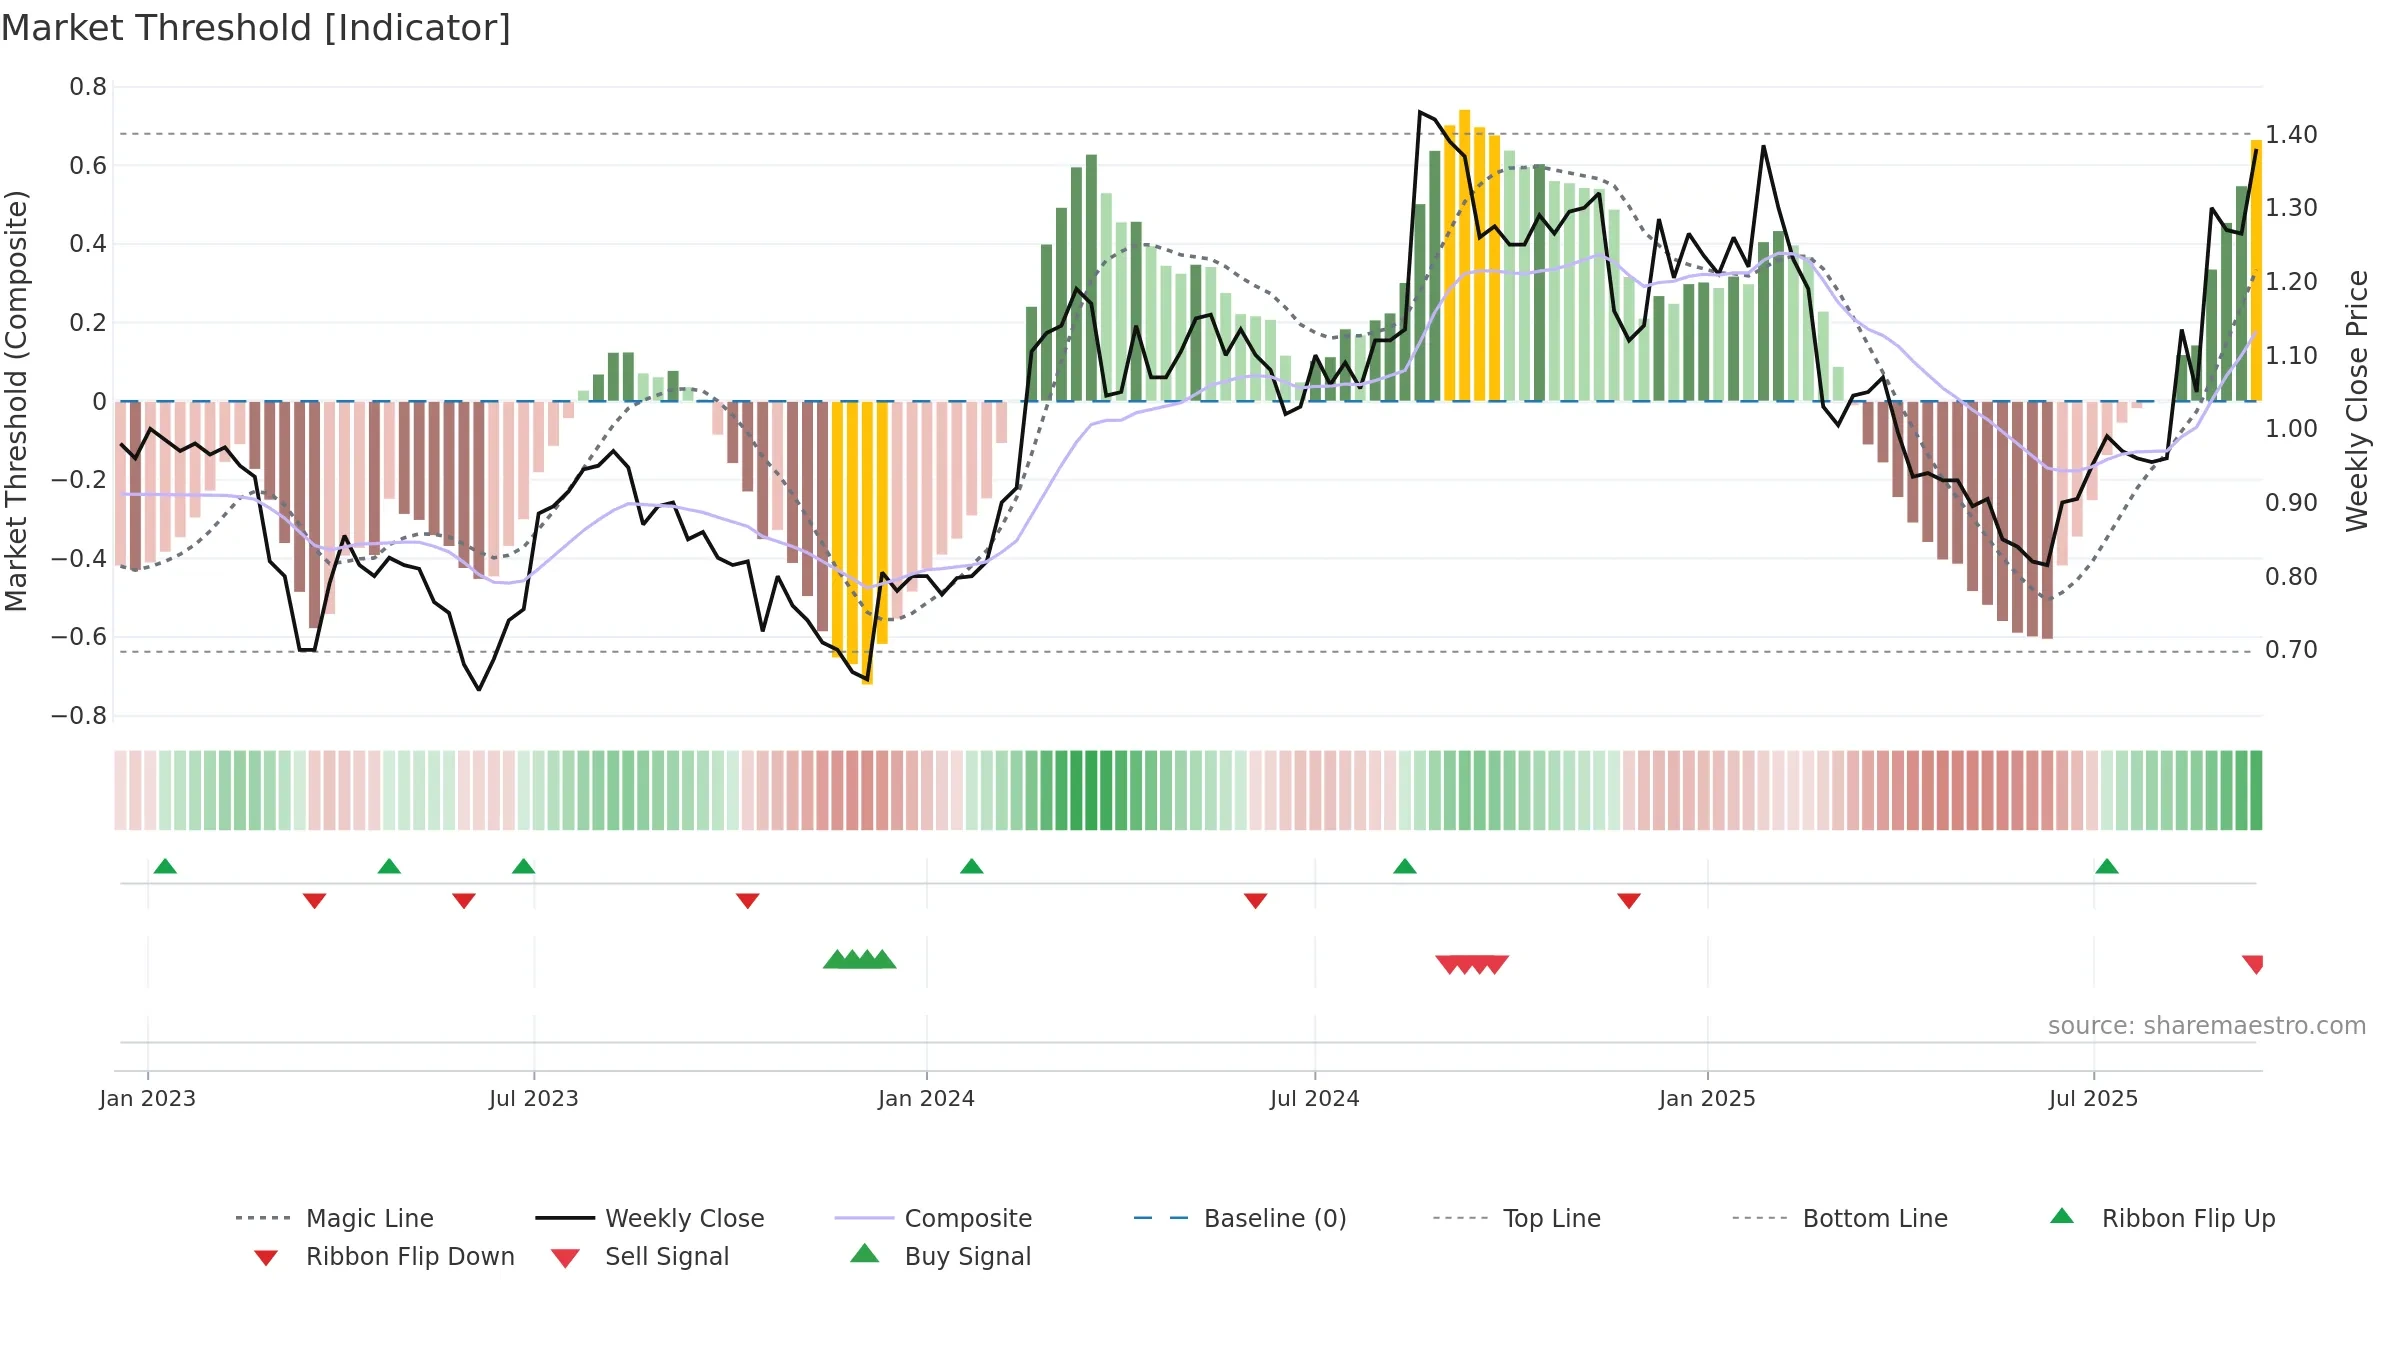Click the latest yellow bar at chart's right edge
Image resolution: width=2400 pixels, height=1350 pixels.
[x=2256, y=271]
